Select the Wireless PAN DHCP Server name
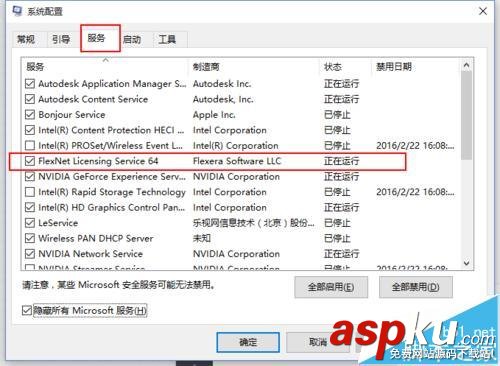The width and height of the screenshot is (500, 366). click(96, 238)
